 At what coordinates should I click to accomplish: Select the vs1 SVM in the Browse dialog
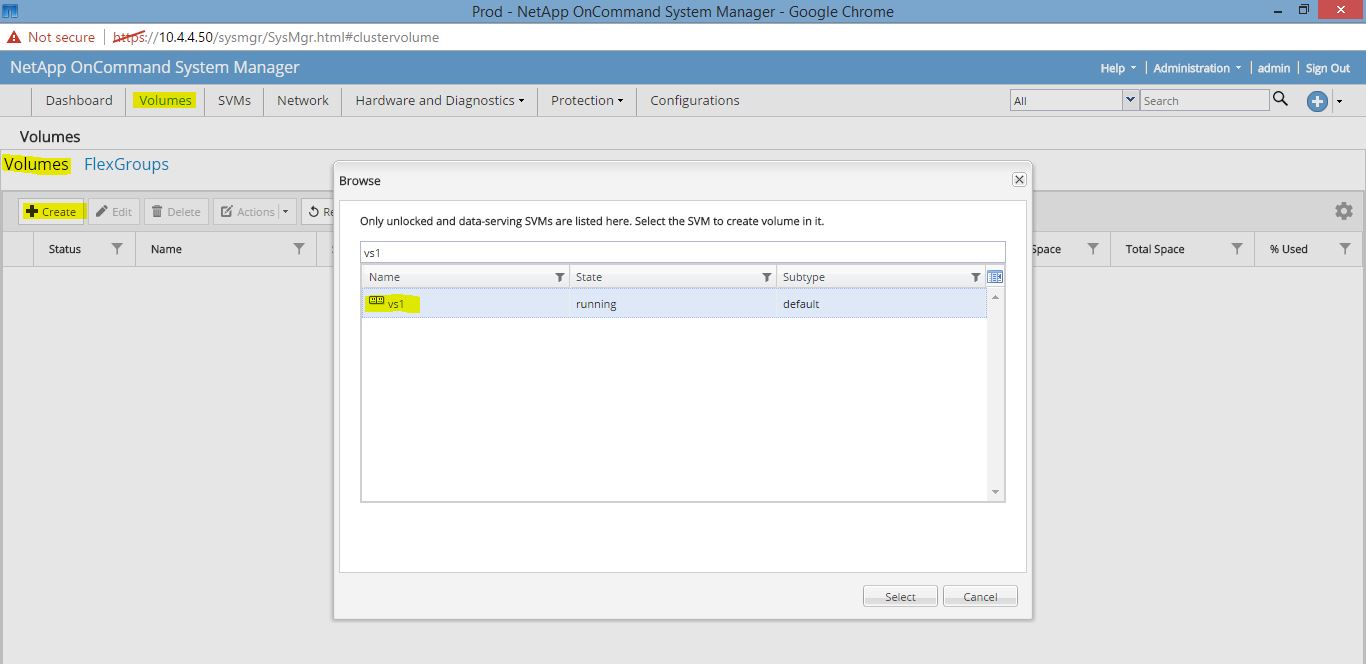coord(398,304)
